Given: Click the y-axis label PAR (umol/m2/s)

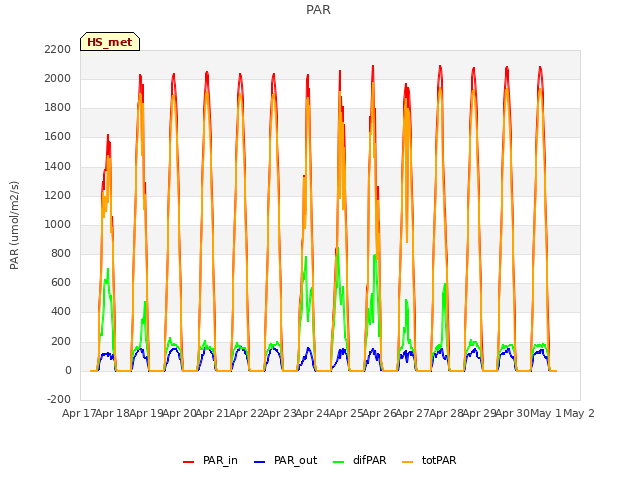Looking at the screenshot, I should click(14, 225).
